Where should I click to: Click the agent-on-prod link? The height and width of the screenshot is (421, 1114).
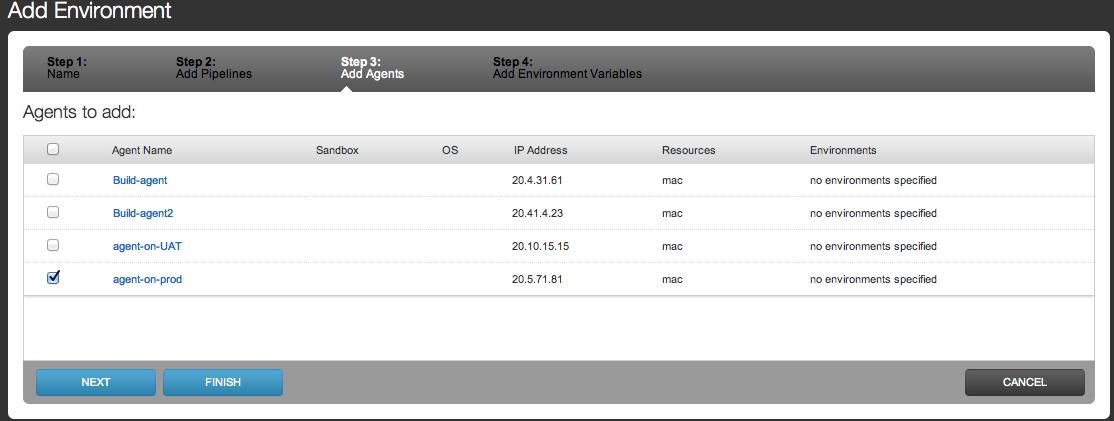click(147, 279)
